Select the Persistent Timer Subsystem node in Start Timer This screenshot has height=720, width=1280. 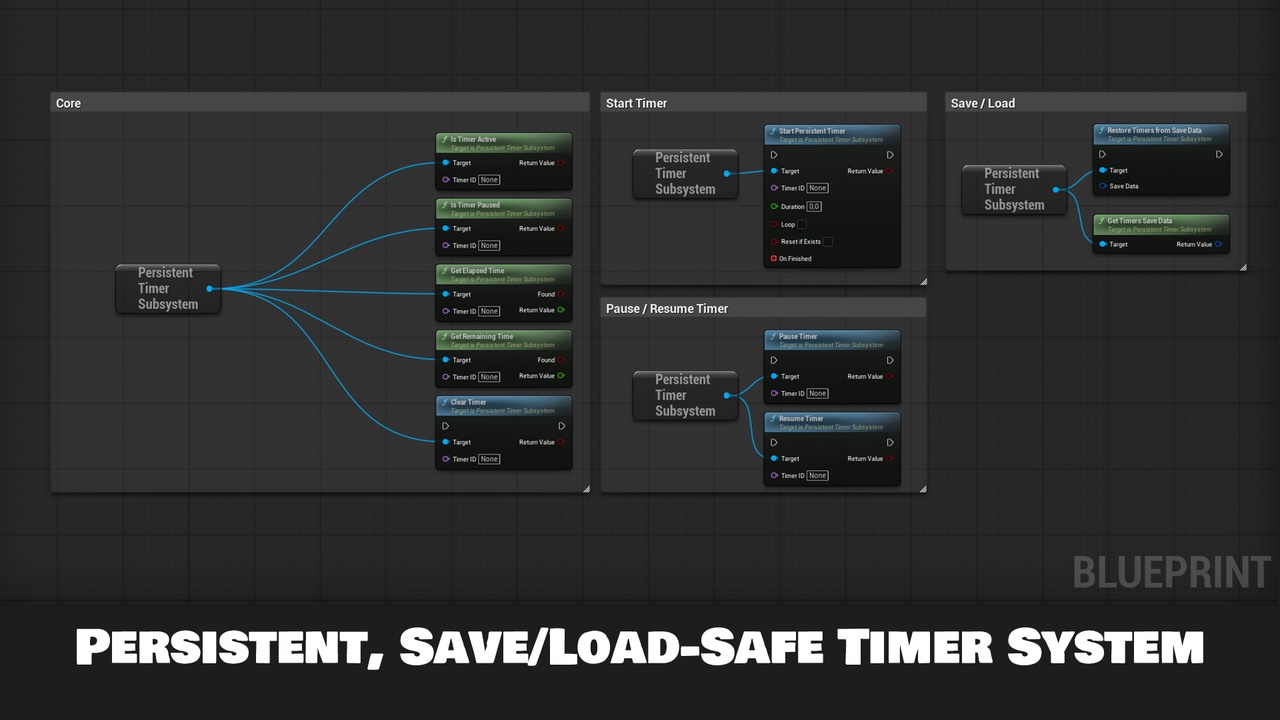685,173
